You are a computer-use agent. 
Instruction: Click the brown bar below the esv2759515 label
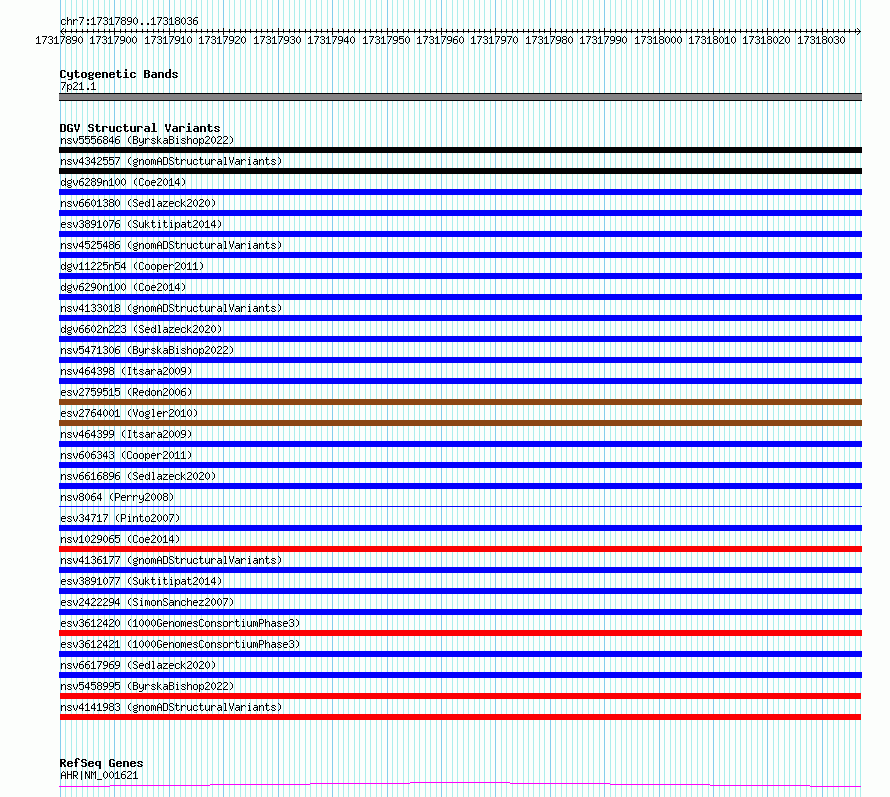point(460,402)
